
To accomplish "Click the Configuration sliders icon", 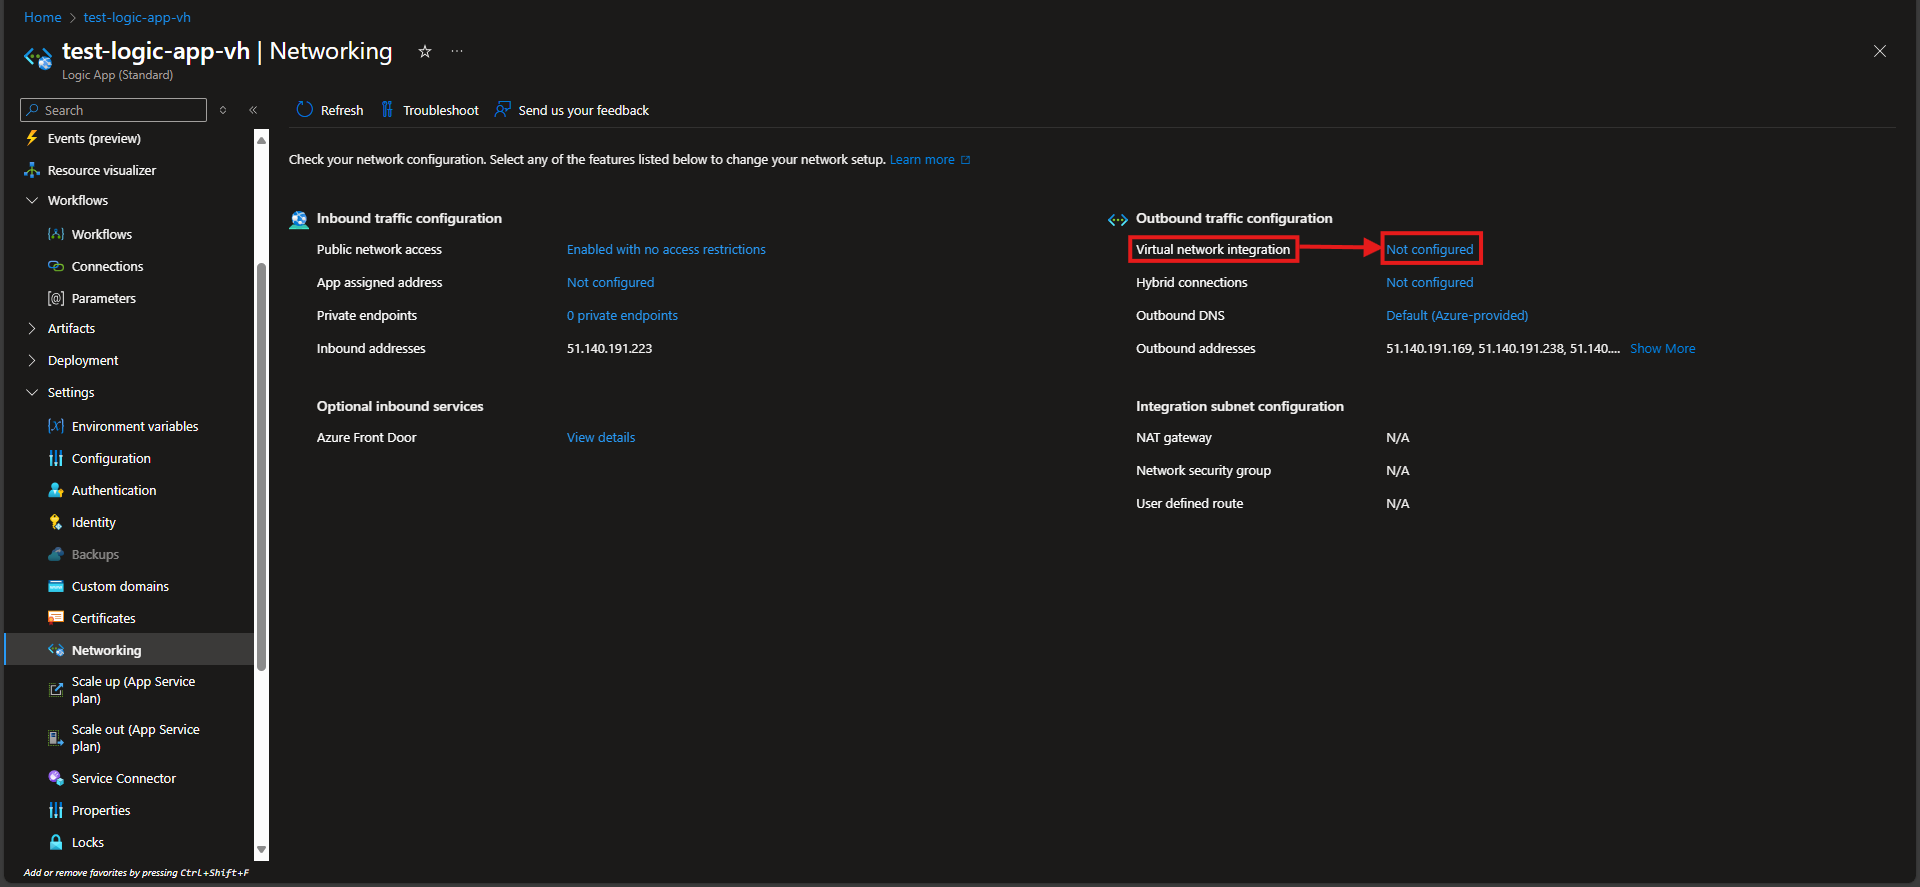I will (56, 458).
